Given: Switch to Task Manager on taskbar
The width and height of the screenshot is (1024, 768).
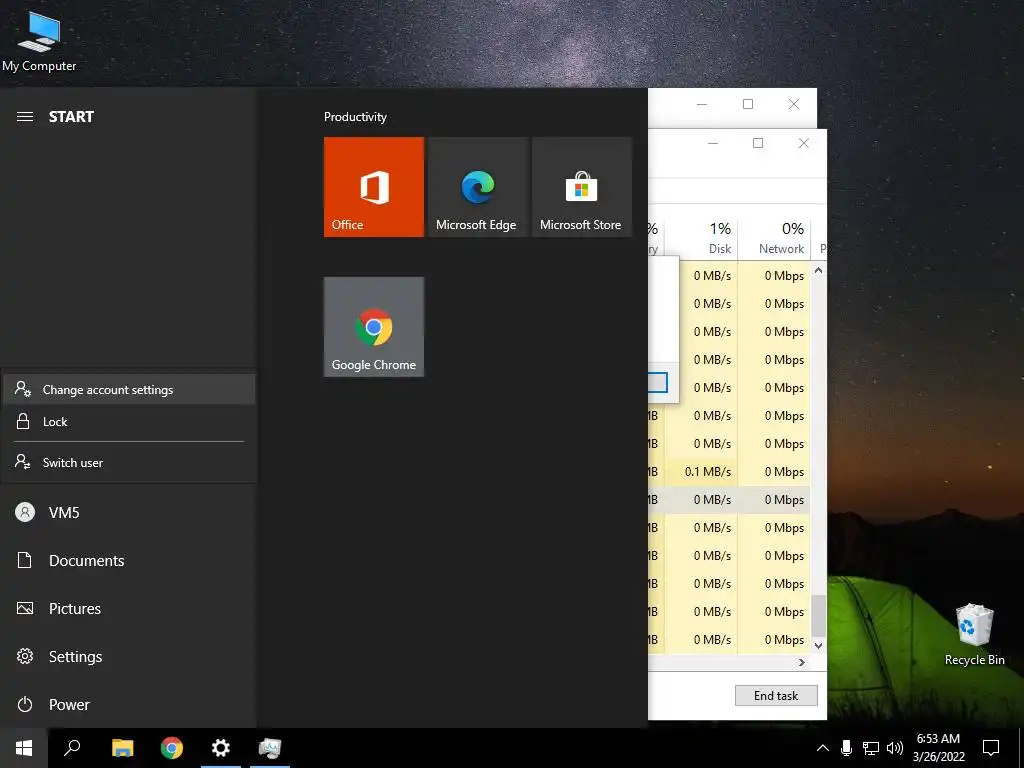Looking at the screenshot, I should 270,748.
